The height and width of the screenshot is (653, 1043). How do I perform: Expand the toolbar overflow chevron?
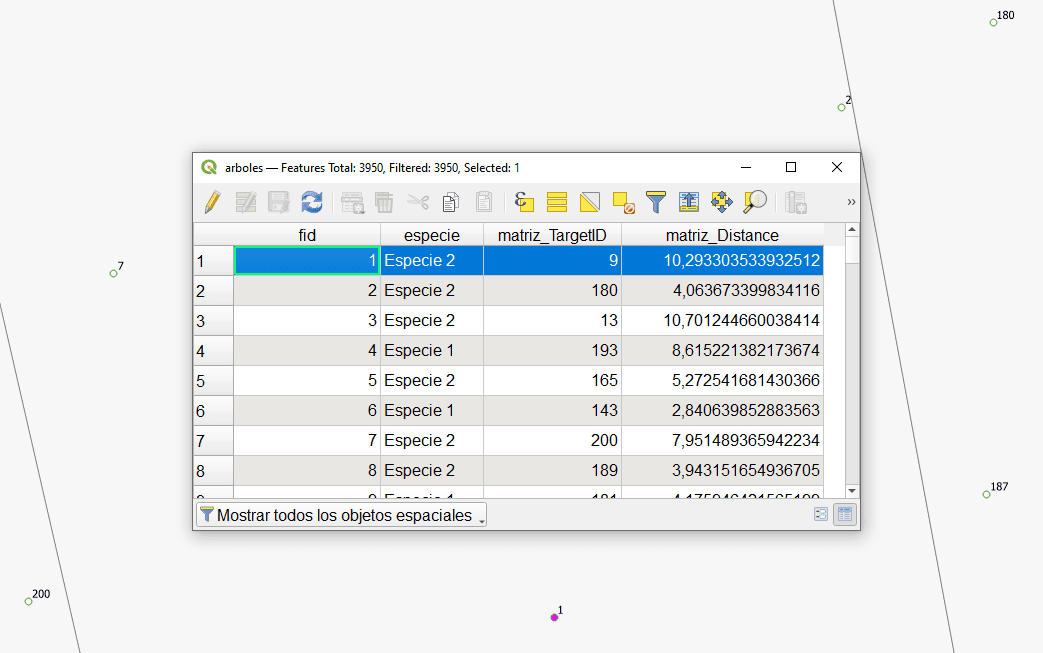(x=851, y=202)
